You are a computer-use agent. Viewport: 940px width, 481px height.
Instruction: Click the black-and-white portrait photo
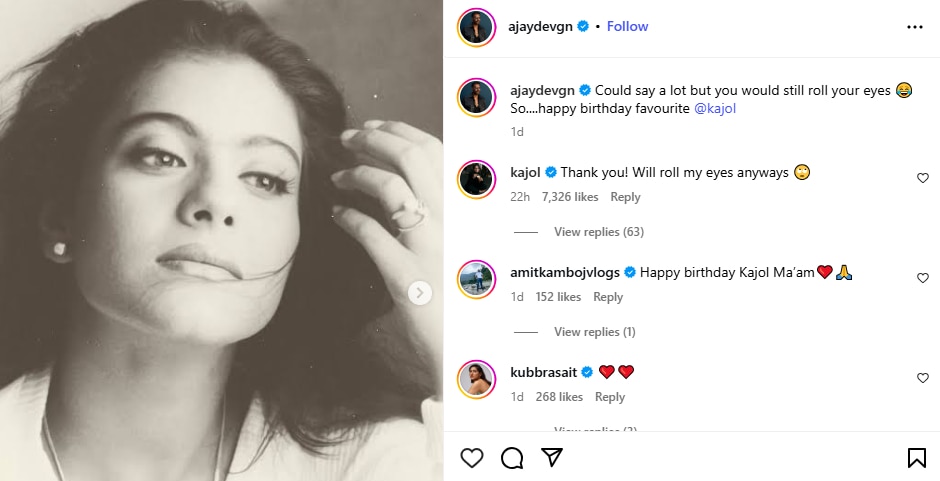220,240
